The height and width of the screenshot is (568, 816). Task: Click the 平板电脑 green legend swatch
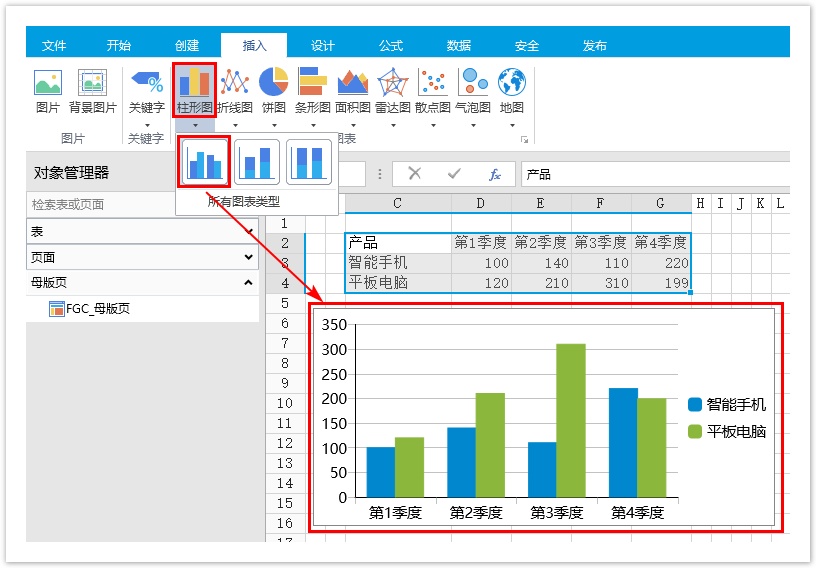[x=695, y=432]
